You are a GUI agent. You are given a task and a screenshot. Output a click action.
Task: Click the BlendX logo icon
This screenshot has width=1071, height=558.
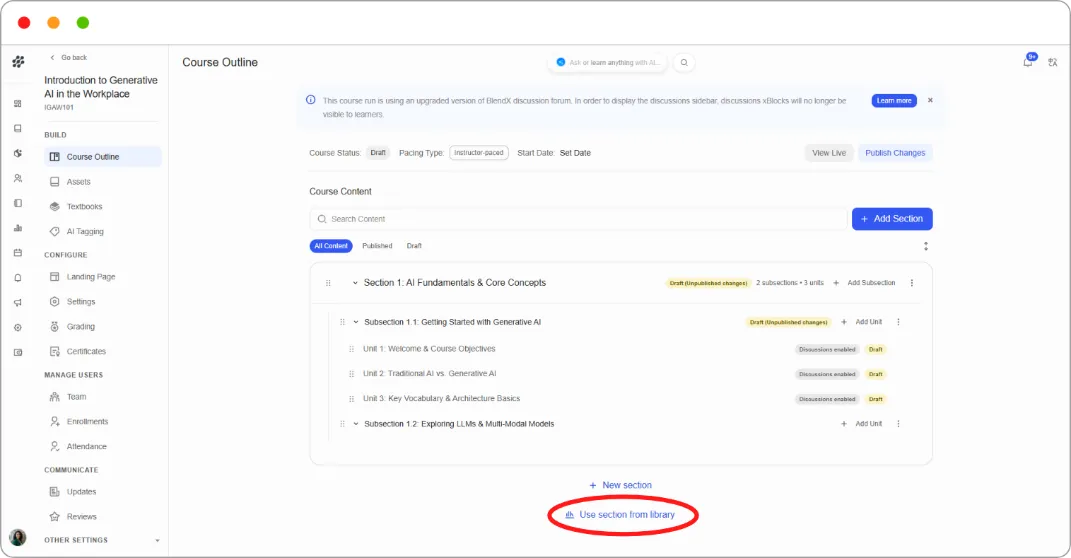18,61
